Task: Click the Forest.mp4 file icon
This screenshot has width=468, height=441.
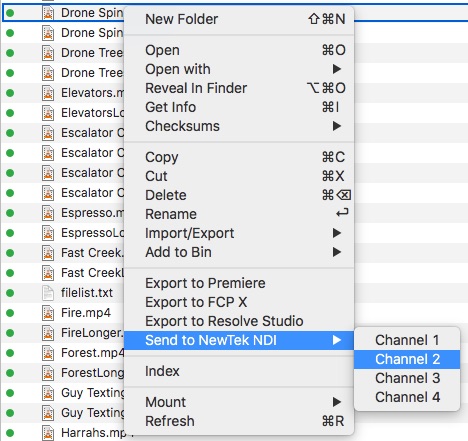Action: click(48, 353)
